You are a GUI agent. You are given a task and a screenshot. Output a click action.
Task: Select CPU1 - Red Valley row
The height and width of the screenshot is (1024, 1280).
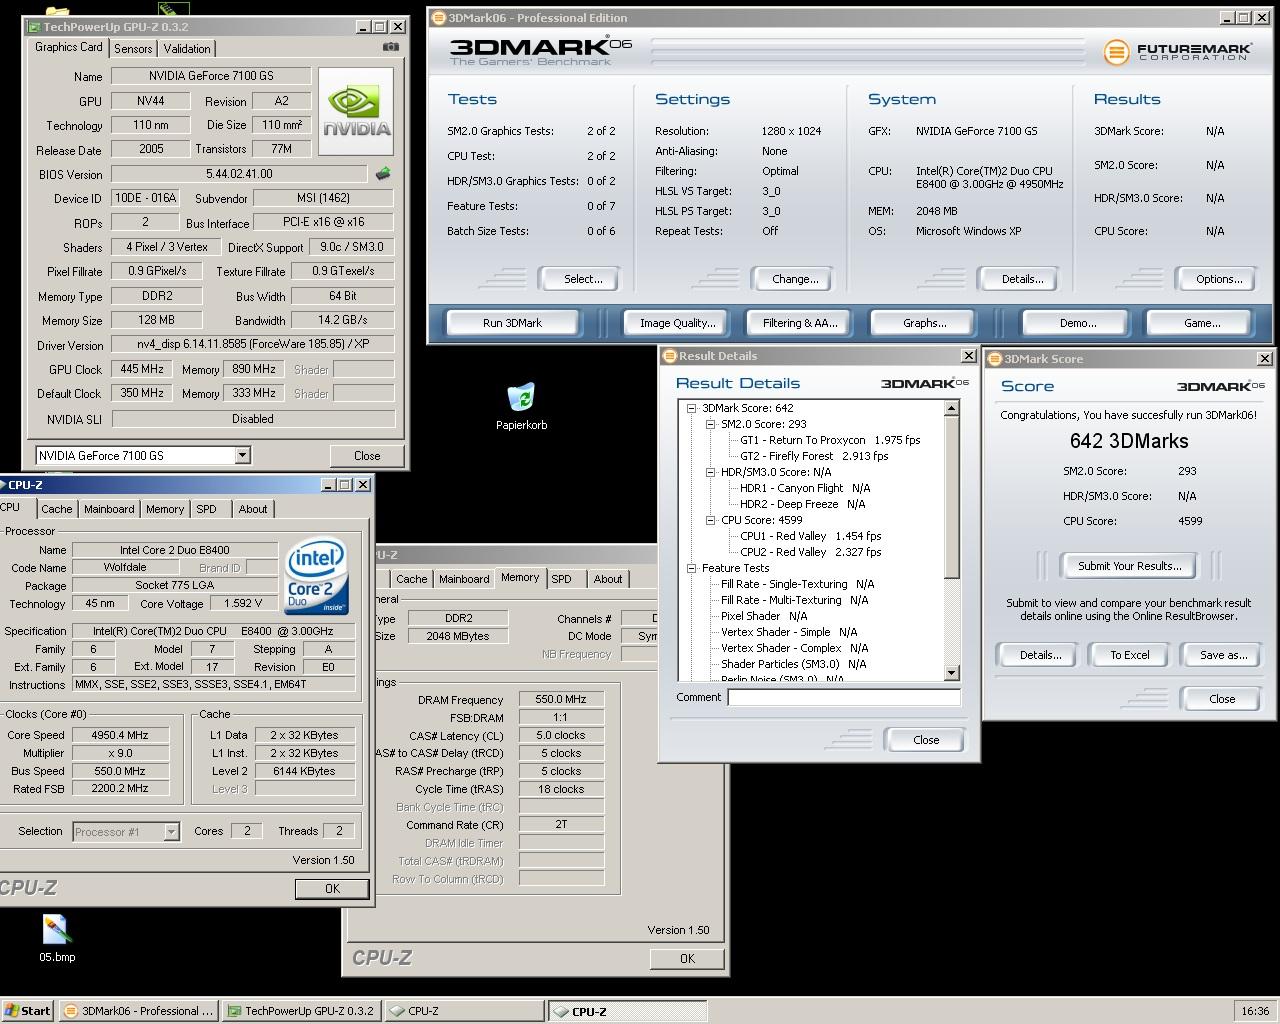point(810,536)
